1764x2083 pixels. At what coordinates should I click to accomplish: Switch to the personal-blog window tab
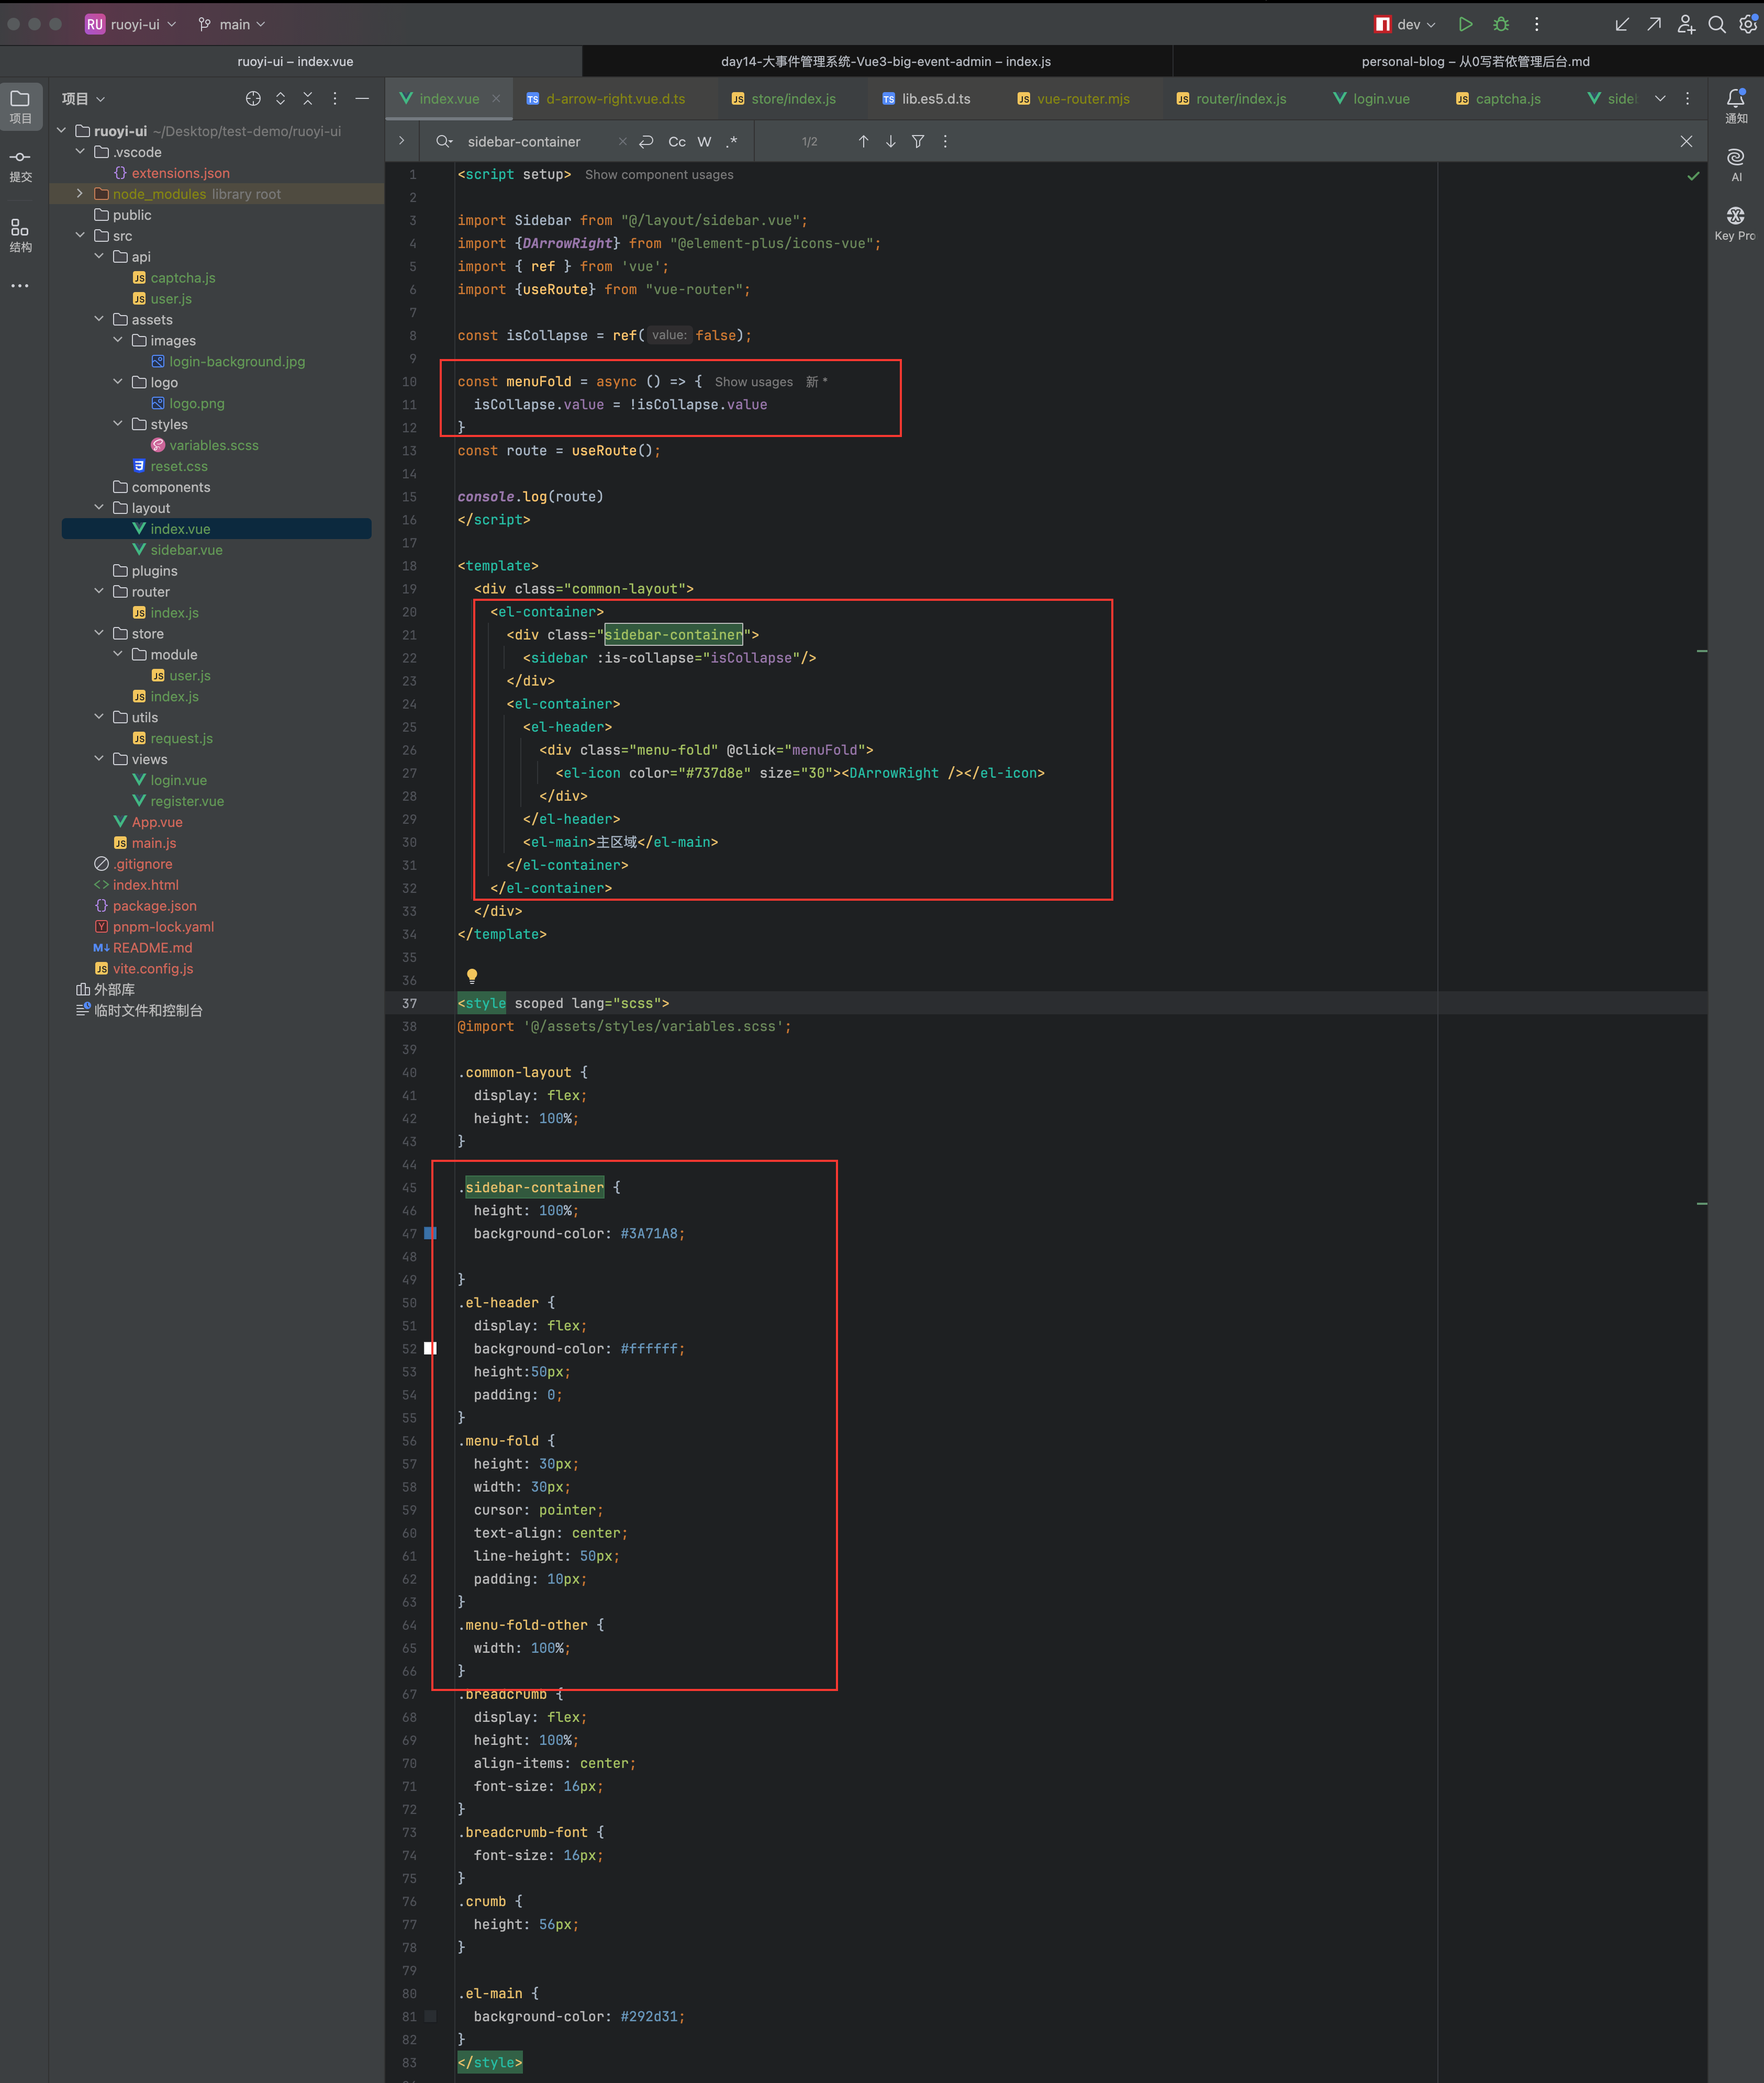1475,61
